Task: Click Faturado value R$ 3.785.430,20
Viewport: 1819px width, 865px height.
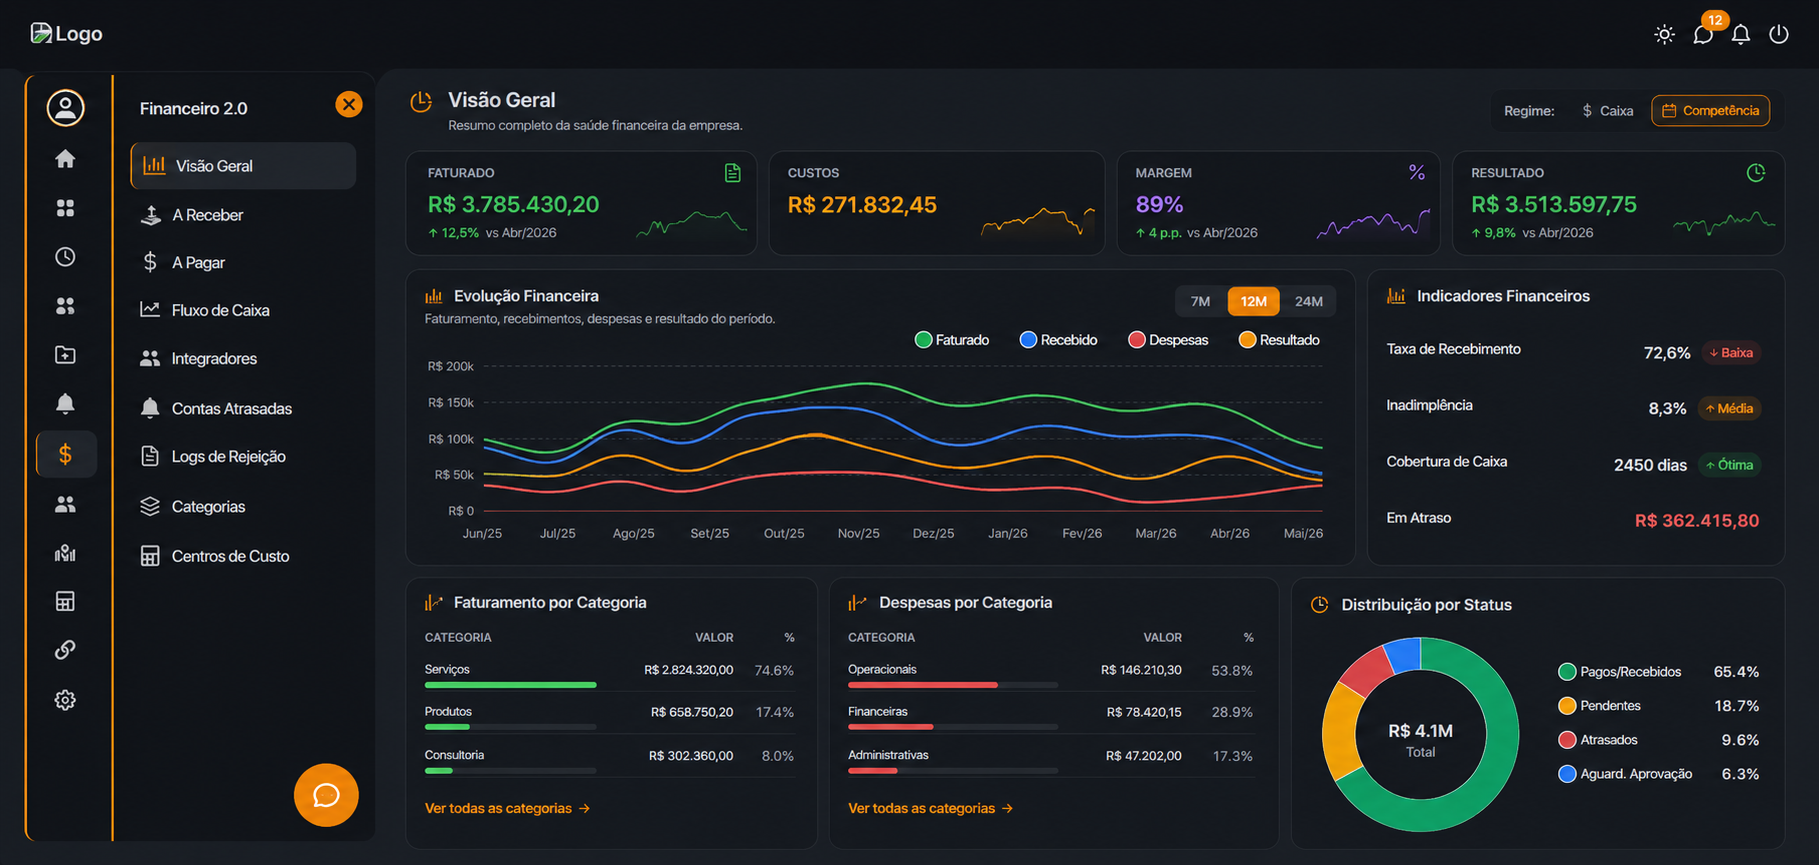Action: tap(513, 205)
